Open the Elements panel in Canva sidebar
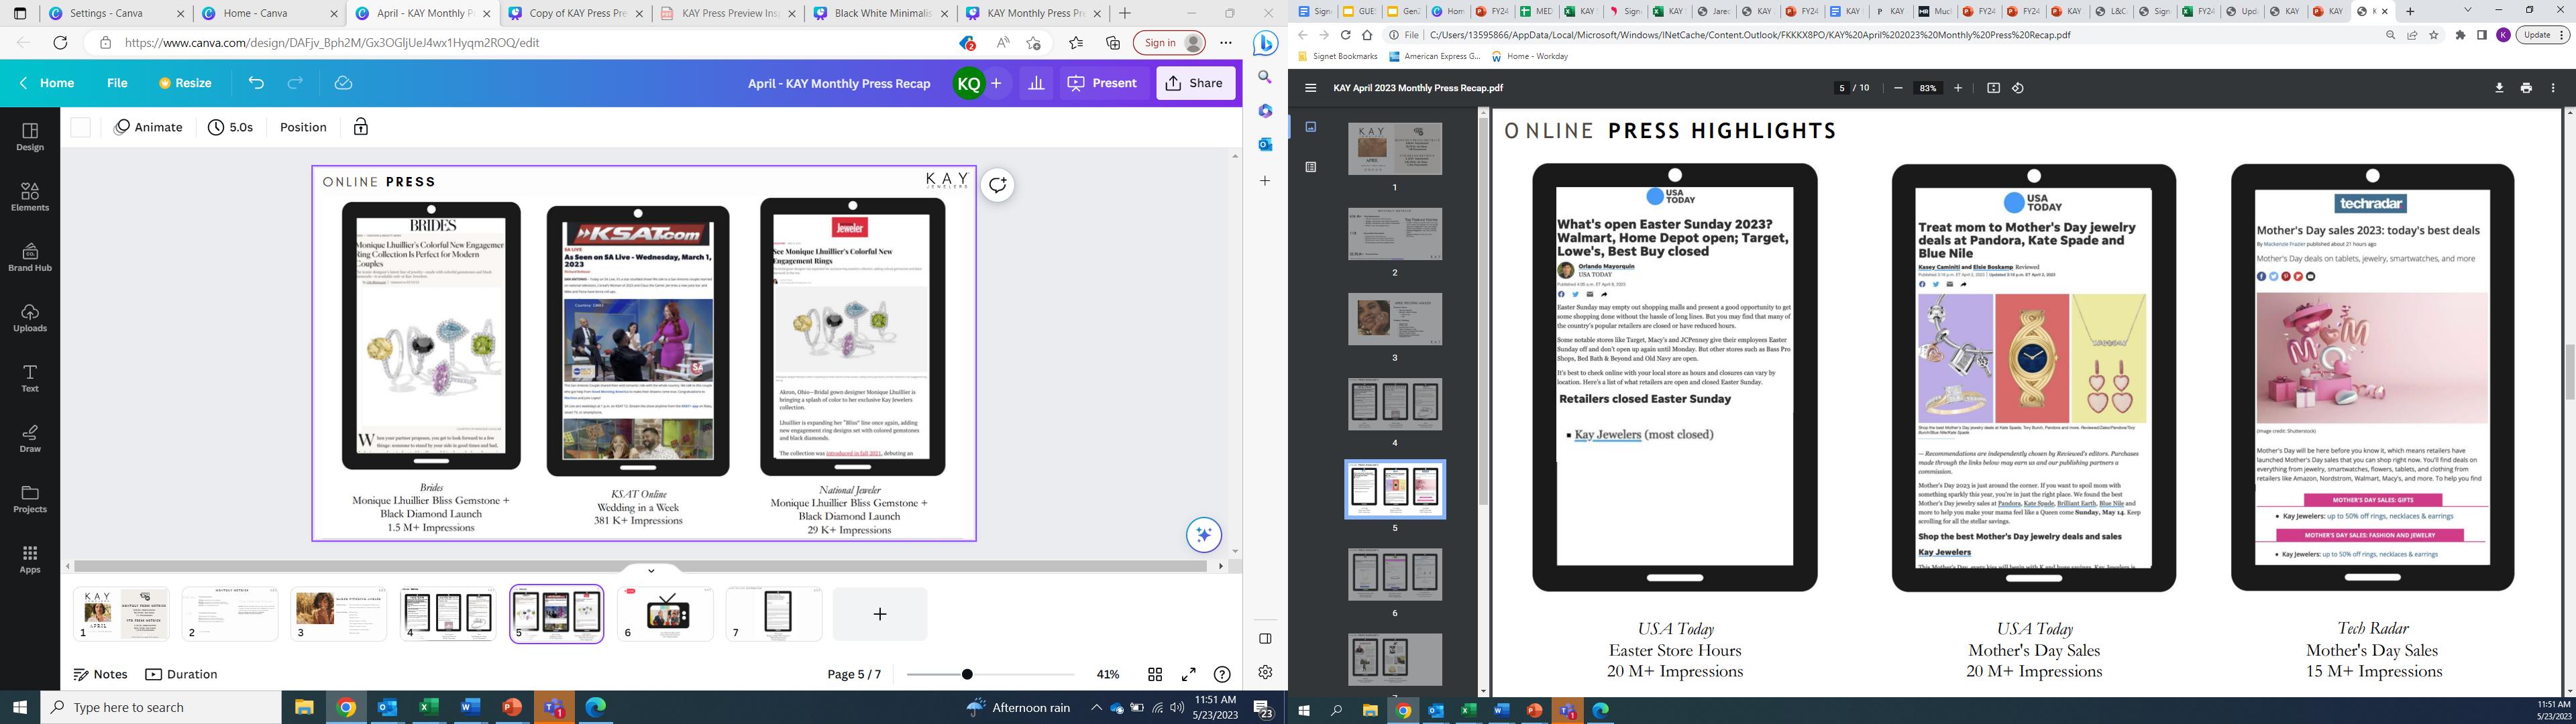This screenshot has width=2576, height=724. click(30, 196)
